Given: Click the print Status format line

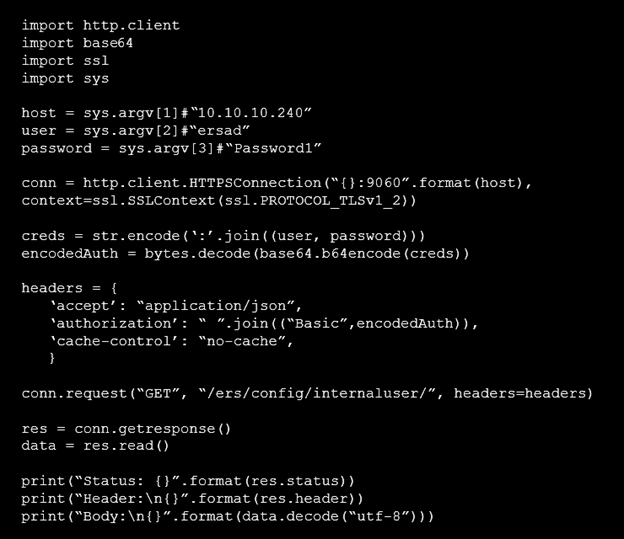Looking at the screenshot, I should [x=188, y=481].
